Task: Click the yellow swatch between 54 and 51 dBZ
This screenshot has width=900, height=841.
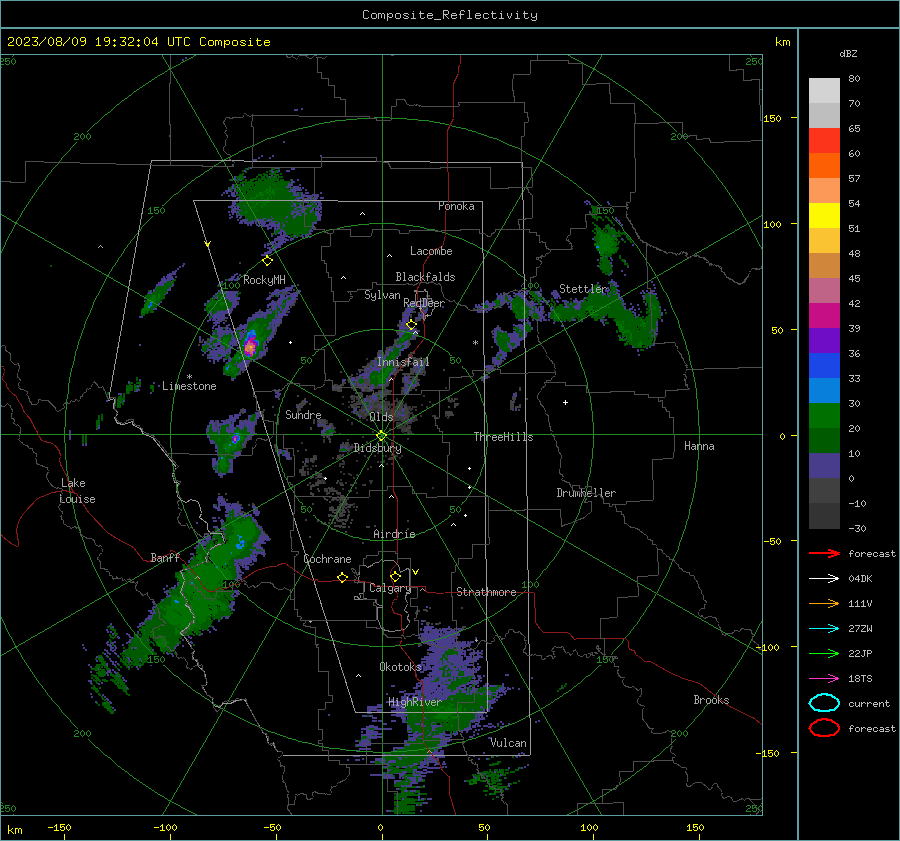Action: click(824, 216)
